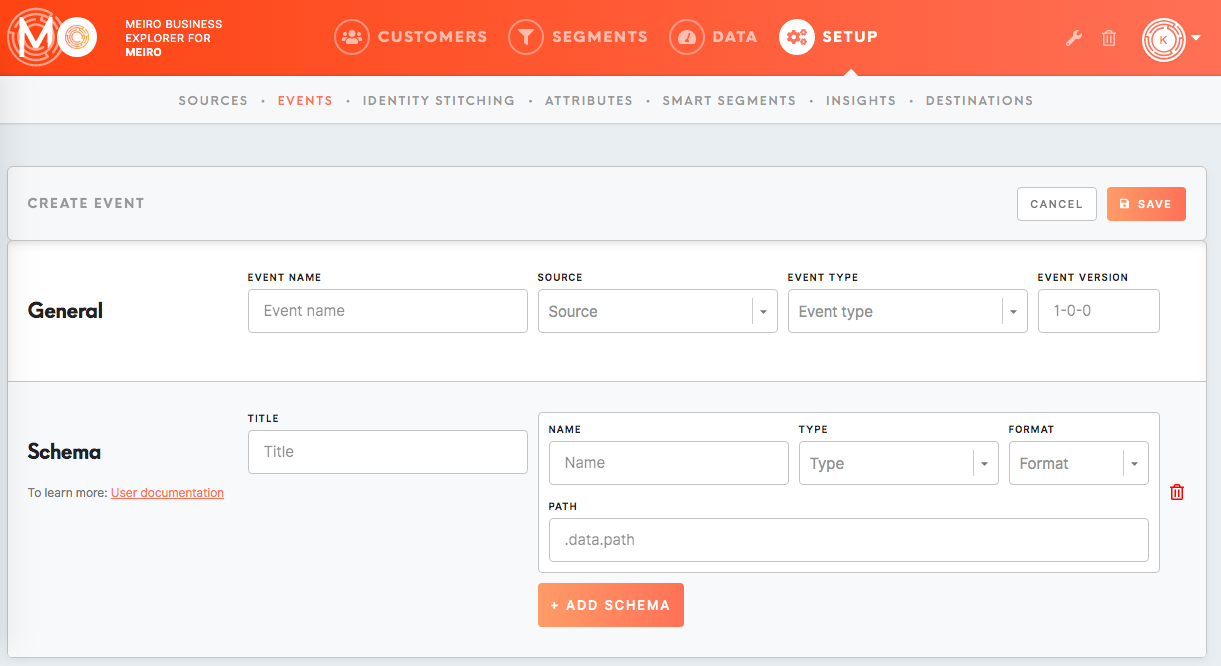Click the orange circular maze logo

point(76,38)
